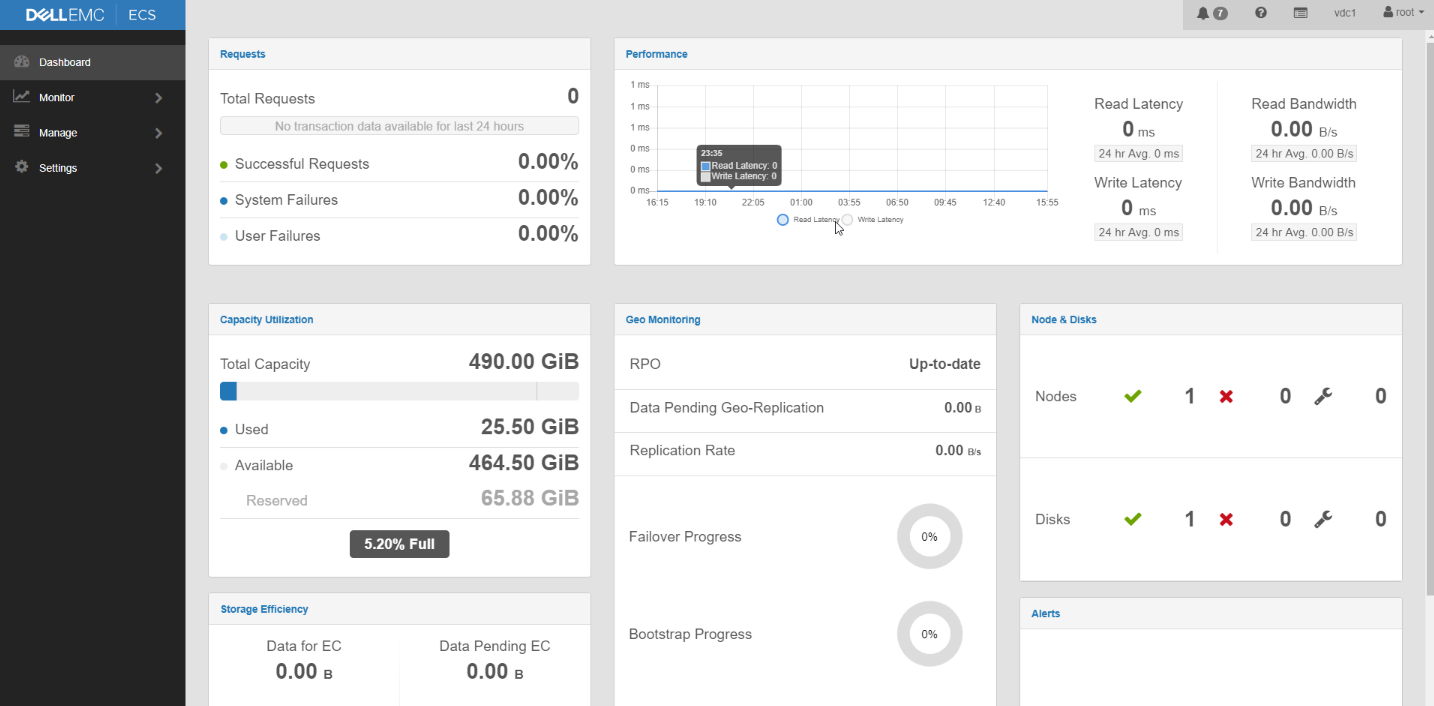This screenshot has height=706, width=1434.
Task: Expand the Monitor menu chevron
Action: 159,98
